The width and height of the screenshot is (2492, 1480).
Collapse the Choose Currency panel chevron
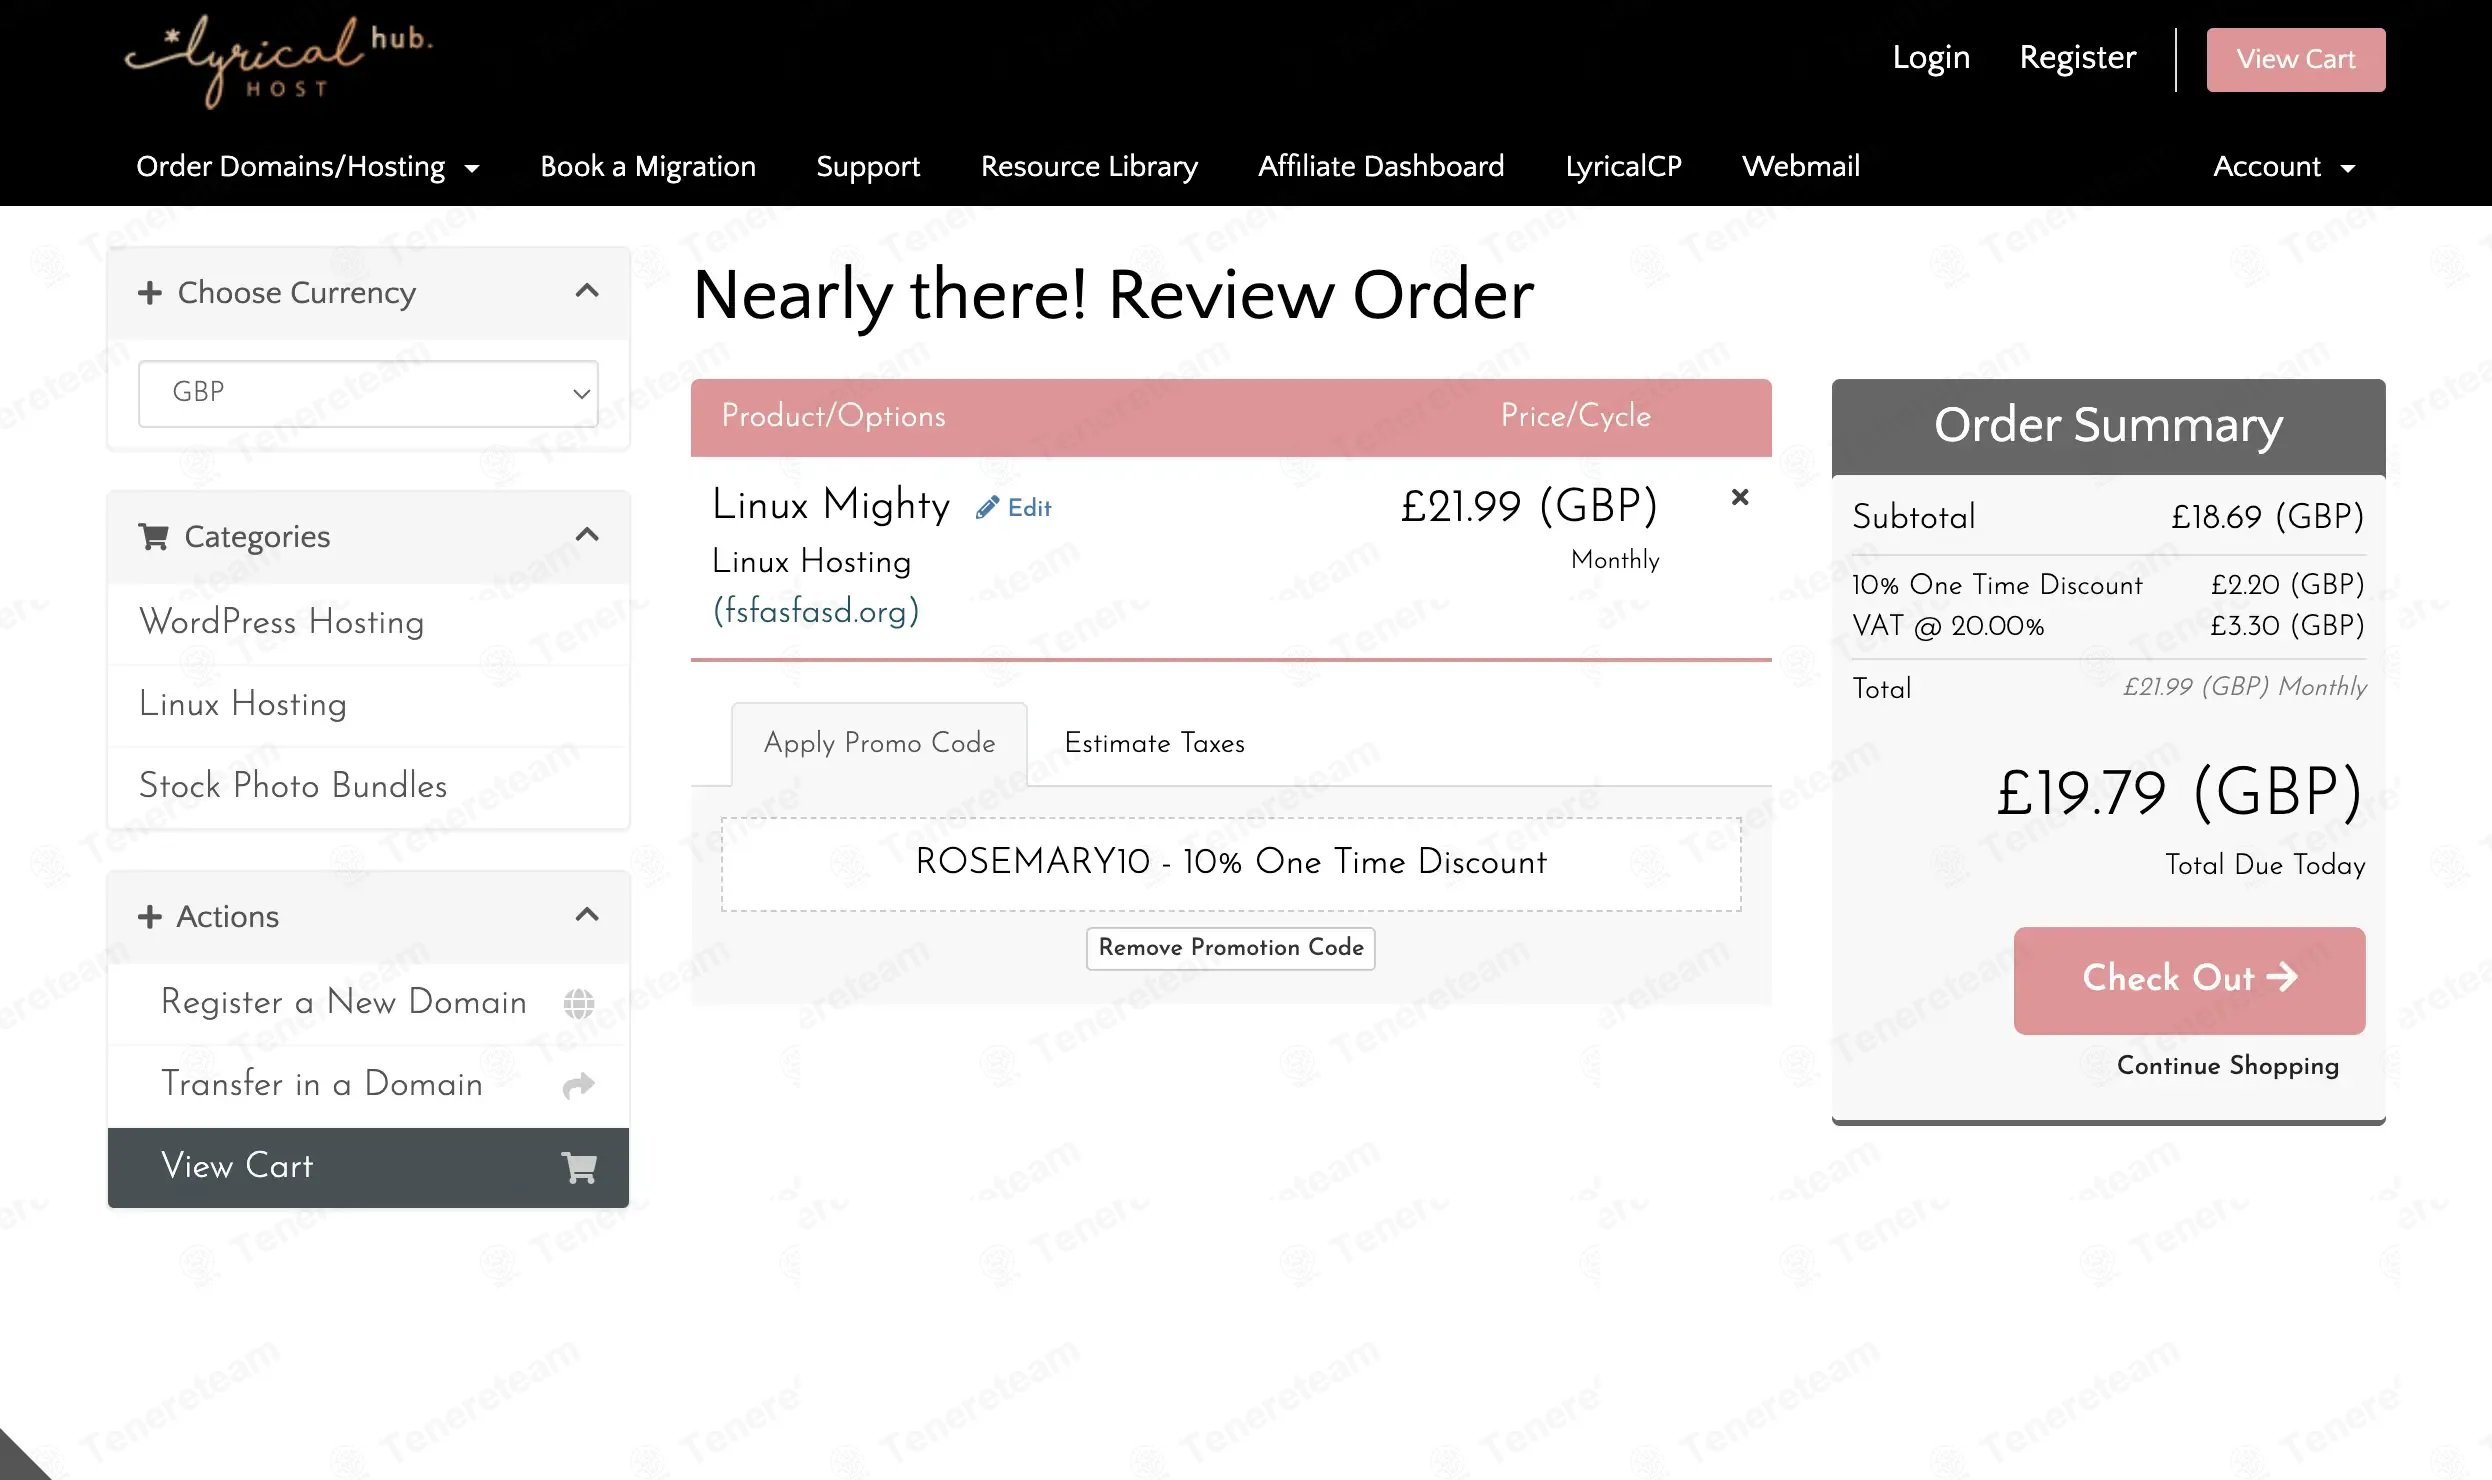[587, 291]
